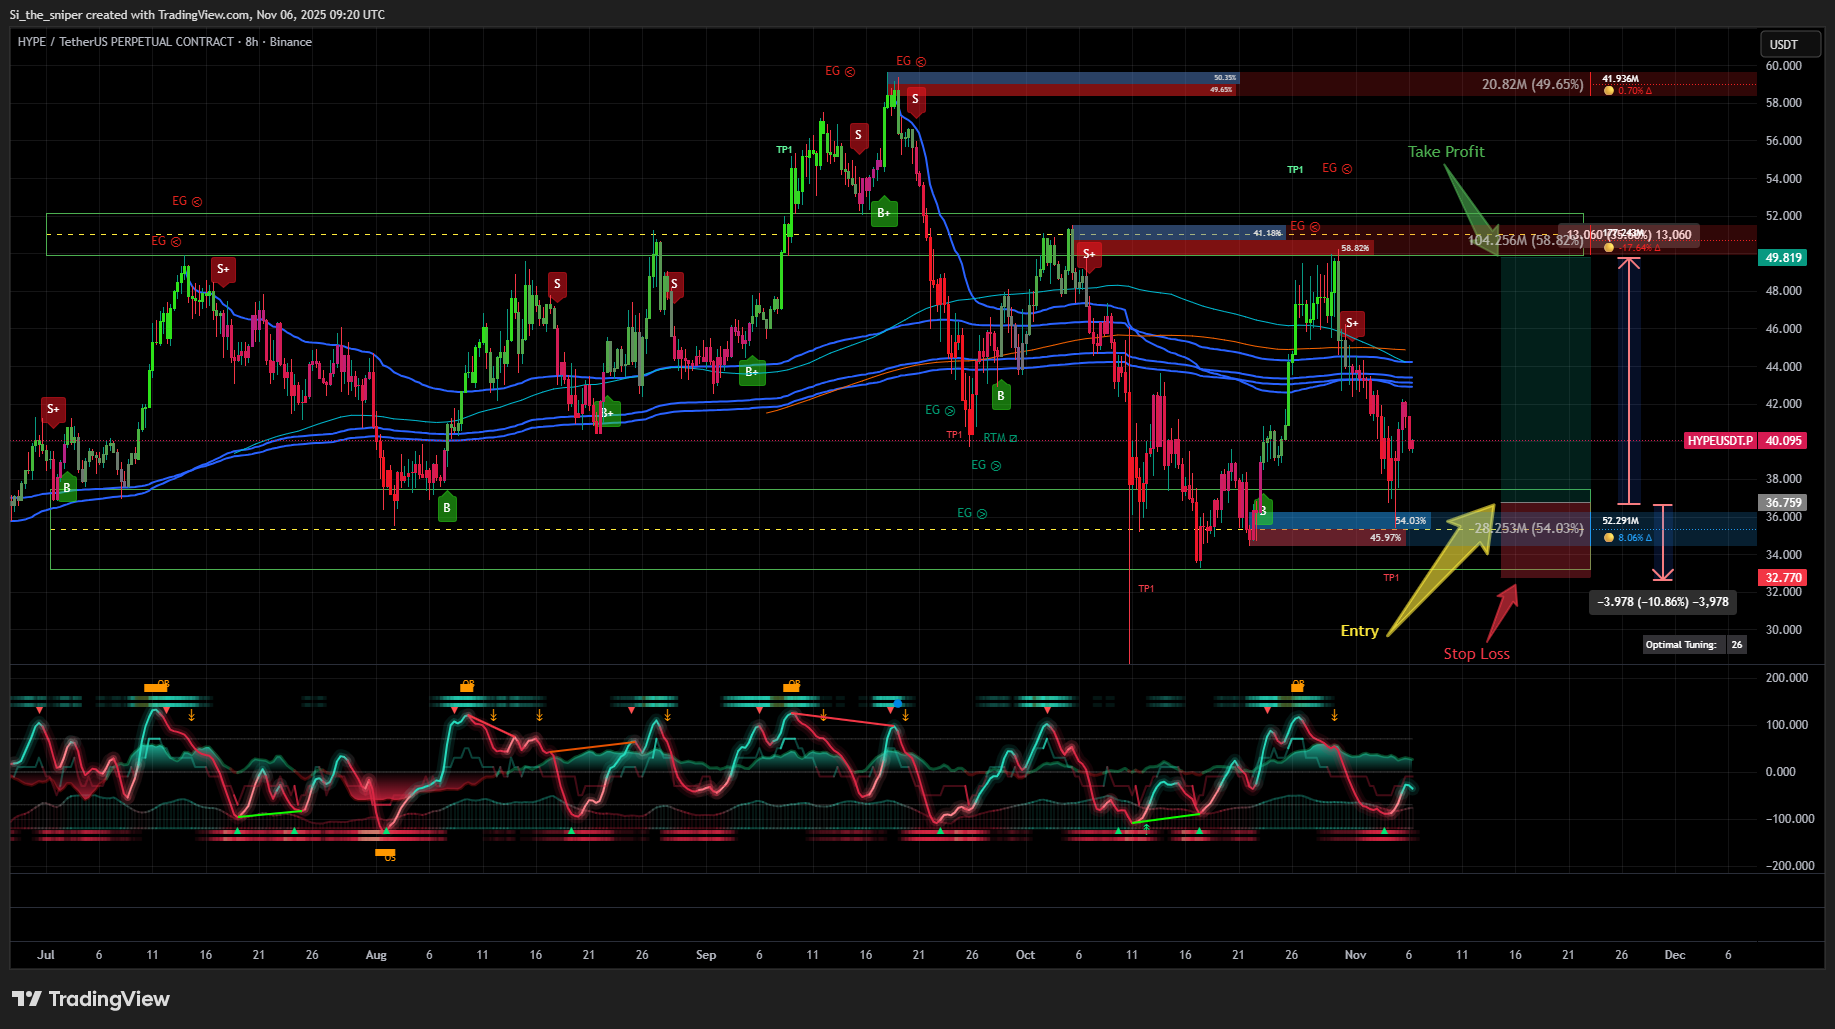The image size is (1835, 1029).
Task: Click the Stop Loss annotation text
Action: [x=1476, y=654]
